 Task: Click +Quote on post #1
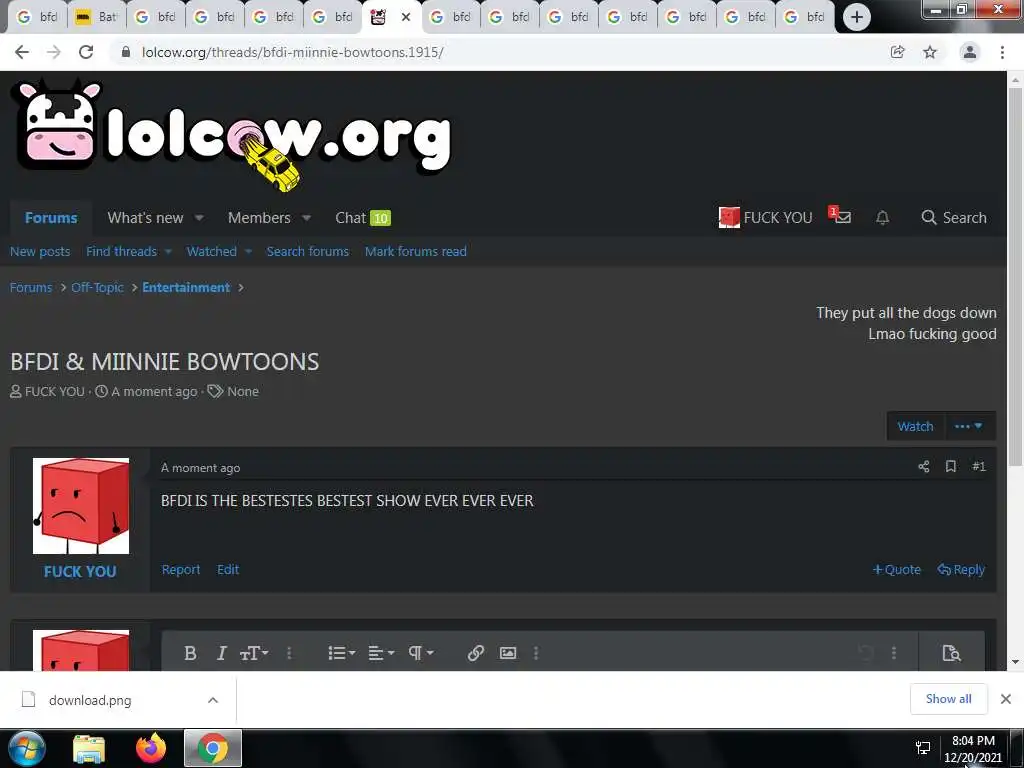coord(897,569)
